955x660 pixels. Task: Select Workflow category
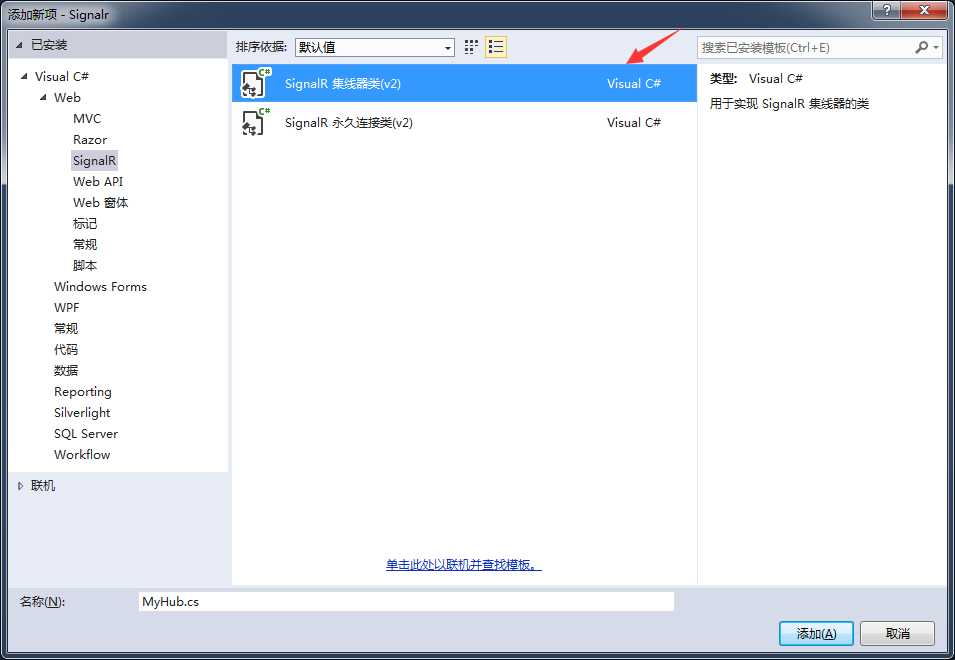82,455
